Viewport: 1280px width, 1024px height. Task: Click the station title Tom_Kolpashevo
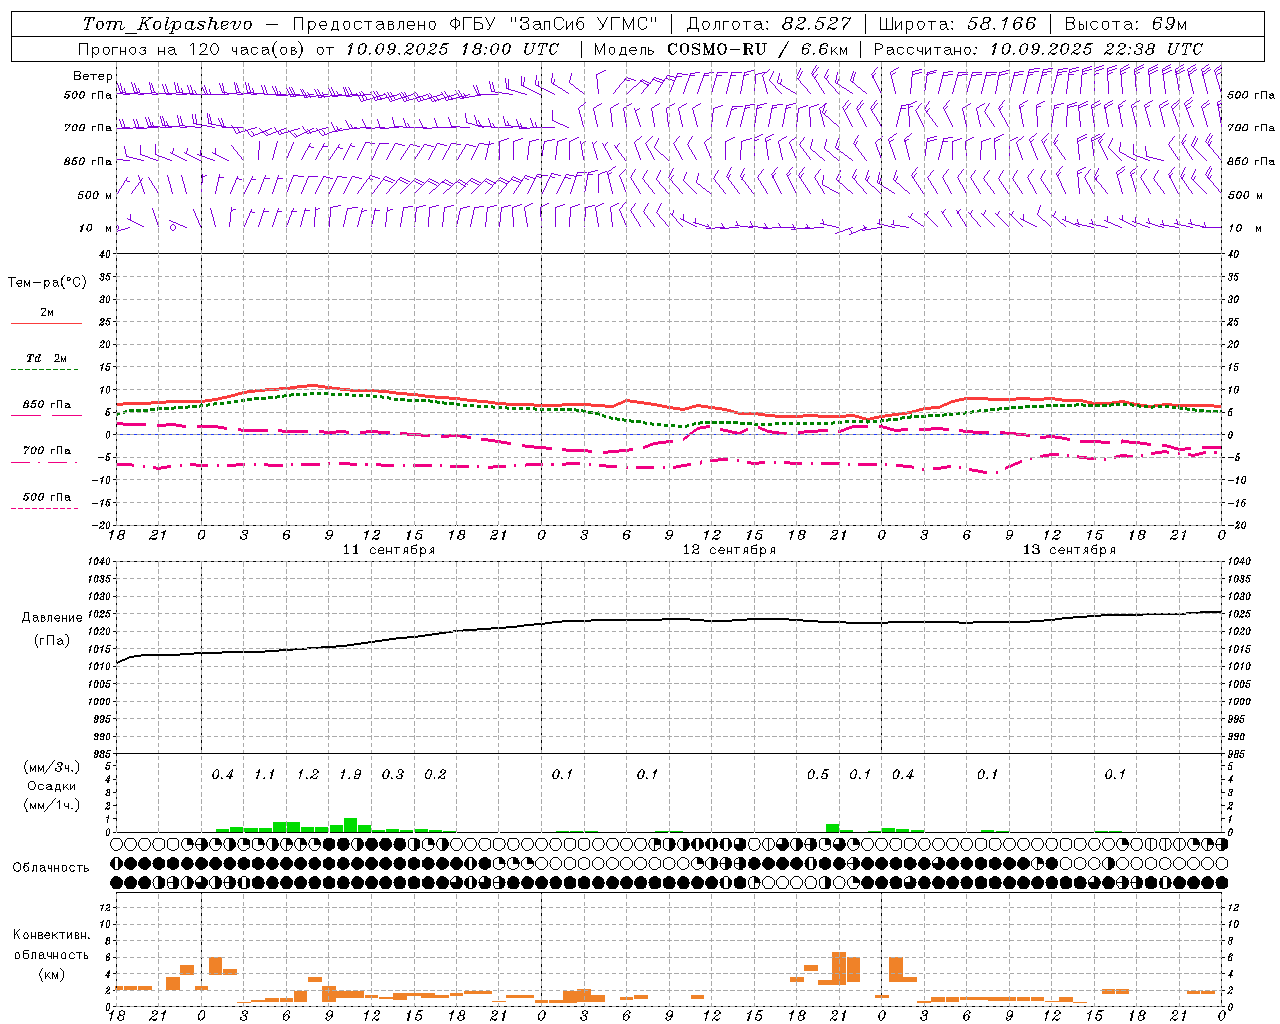(x=167, y=24)
